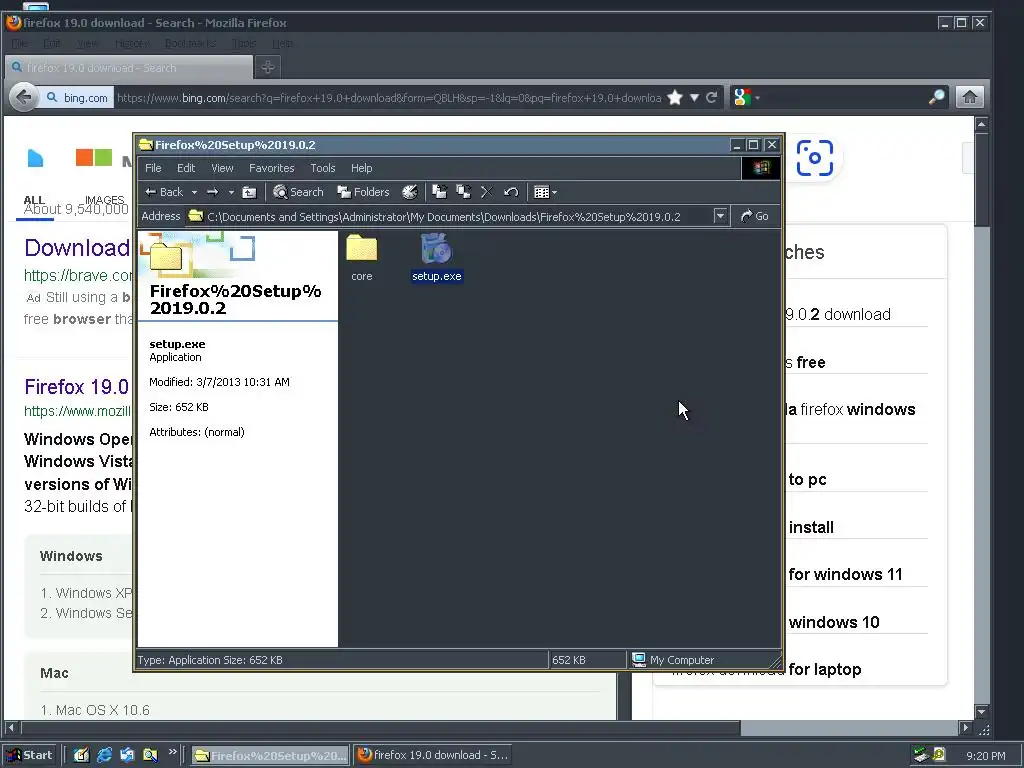Click the Firefox URL address field

[389, 98]
